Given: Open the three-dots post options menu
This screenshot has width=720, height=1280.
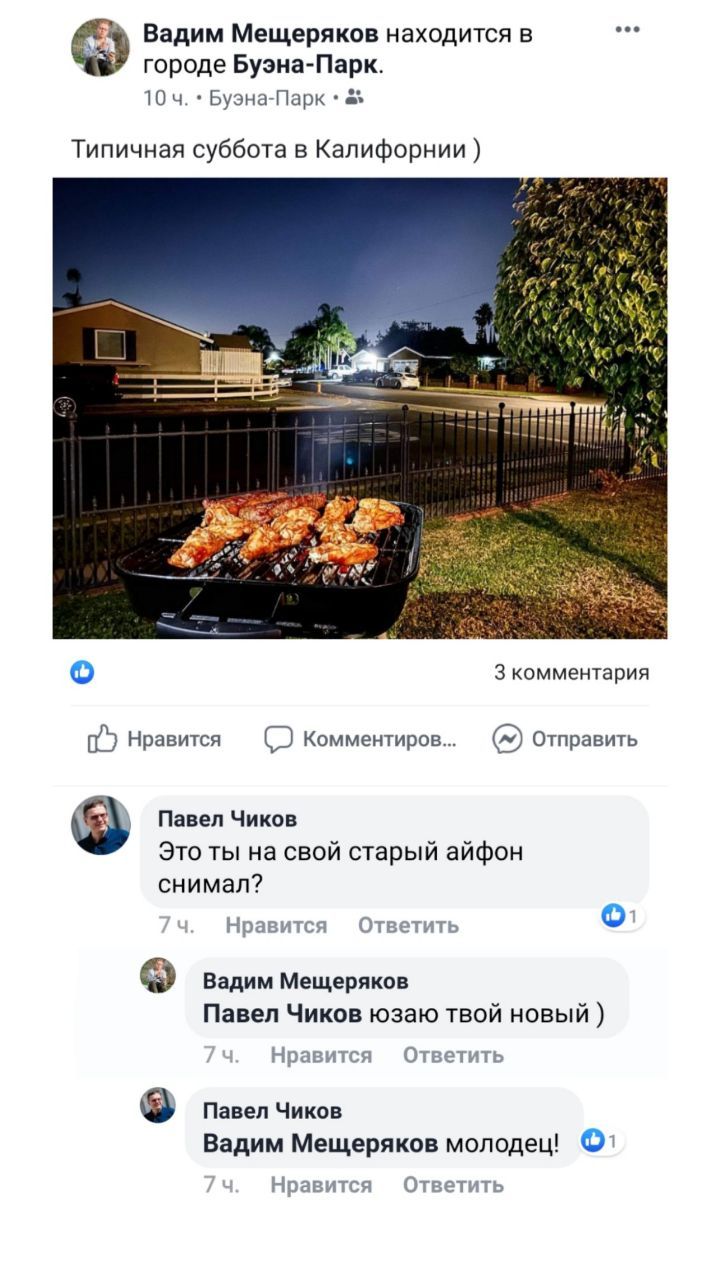Looking at the screenshot, I should point(627,30).
